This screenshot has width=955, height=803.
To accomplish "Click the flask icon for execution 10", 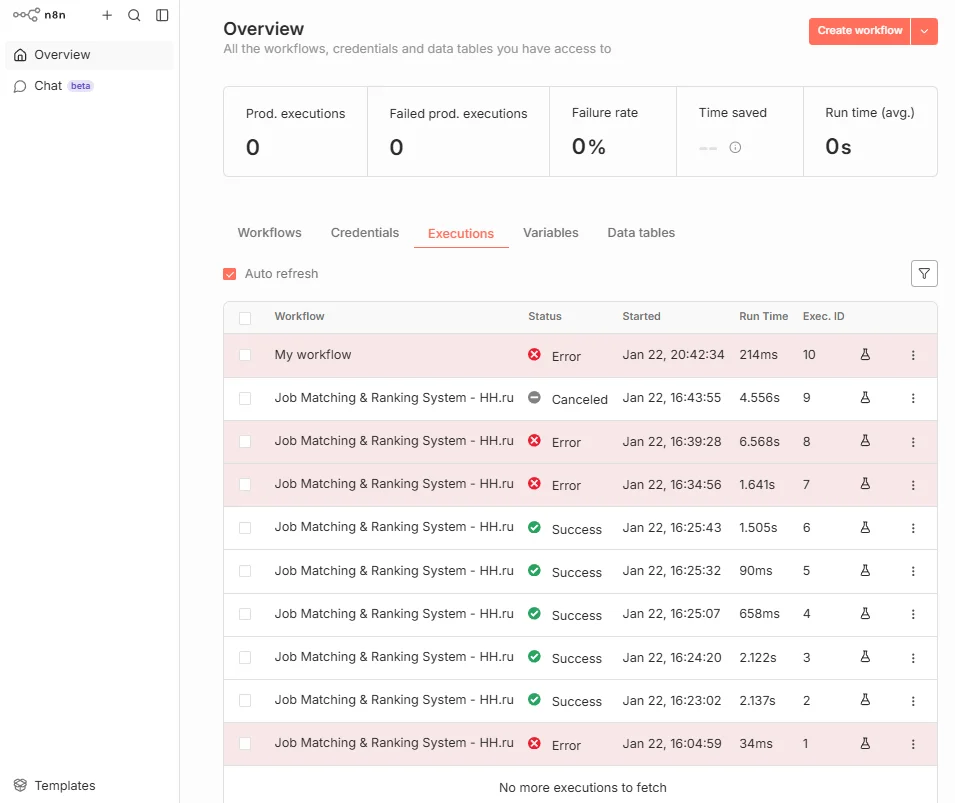I will (x=865, y=355).
